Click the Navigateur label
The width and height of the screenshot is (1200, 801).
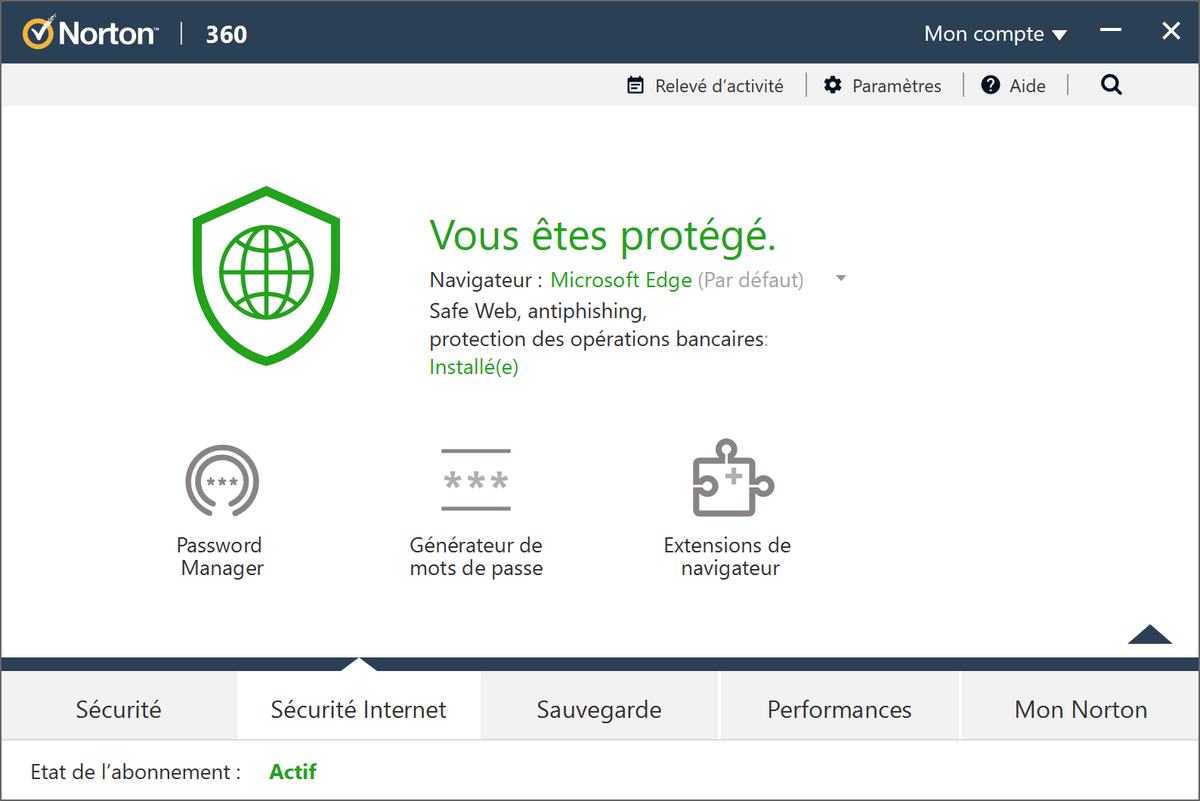click(x=486, y=280)
